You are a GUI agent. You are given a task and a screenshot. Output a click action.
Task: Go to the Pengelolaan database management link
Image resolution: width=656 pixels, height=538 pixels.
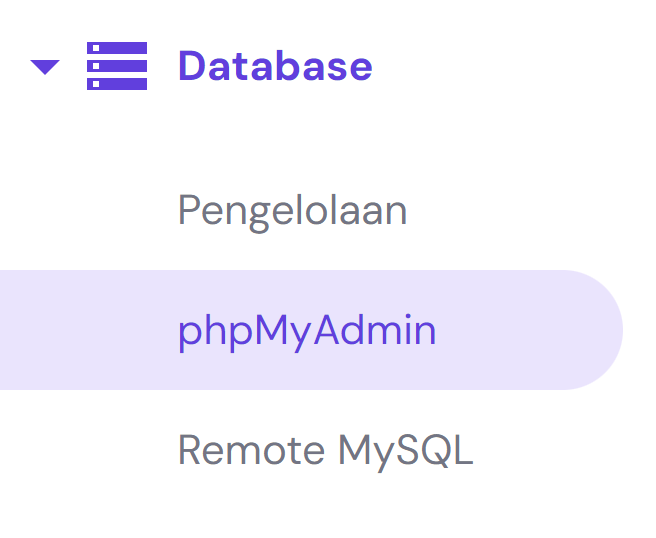click(292, 211)
